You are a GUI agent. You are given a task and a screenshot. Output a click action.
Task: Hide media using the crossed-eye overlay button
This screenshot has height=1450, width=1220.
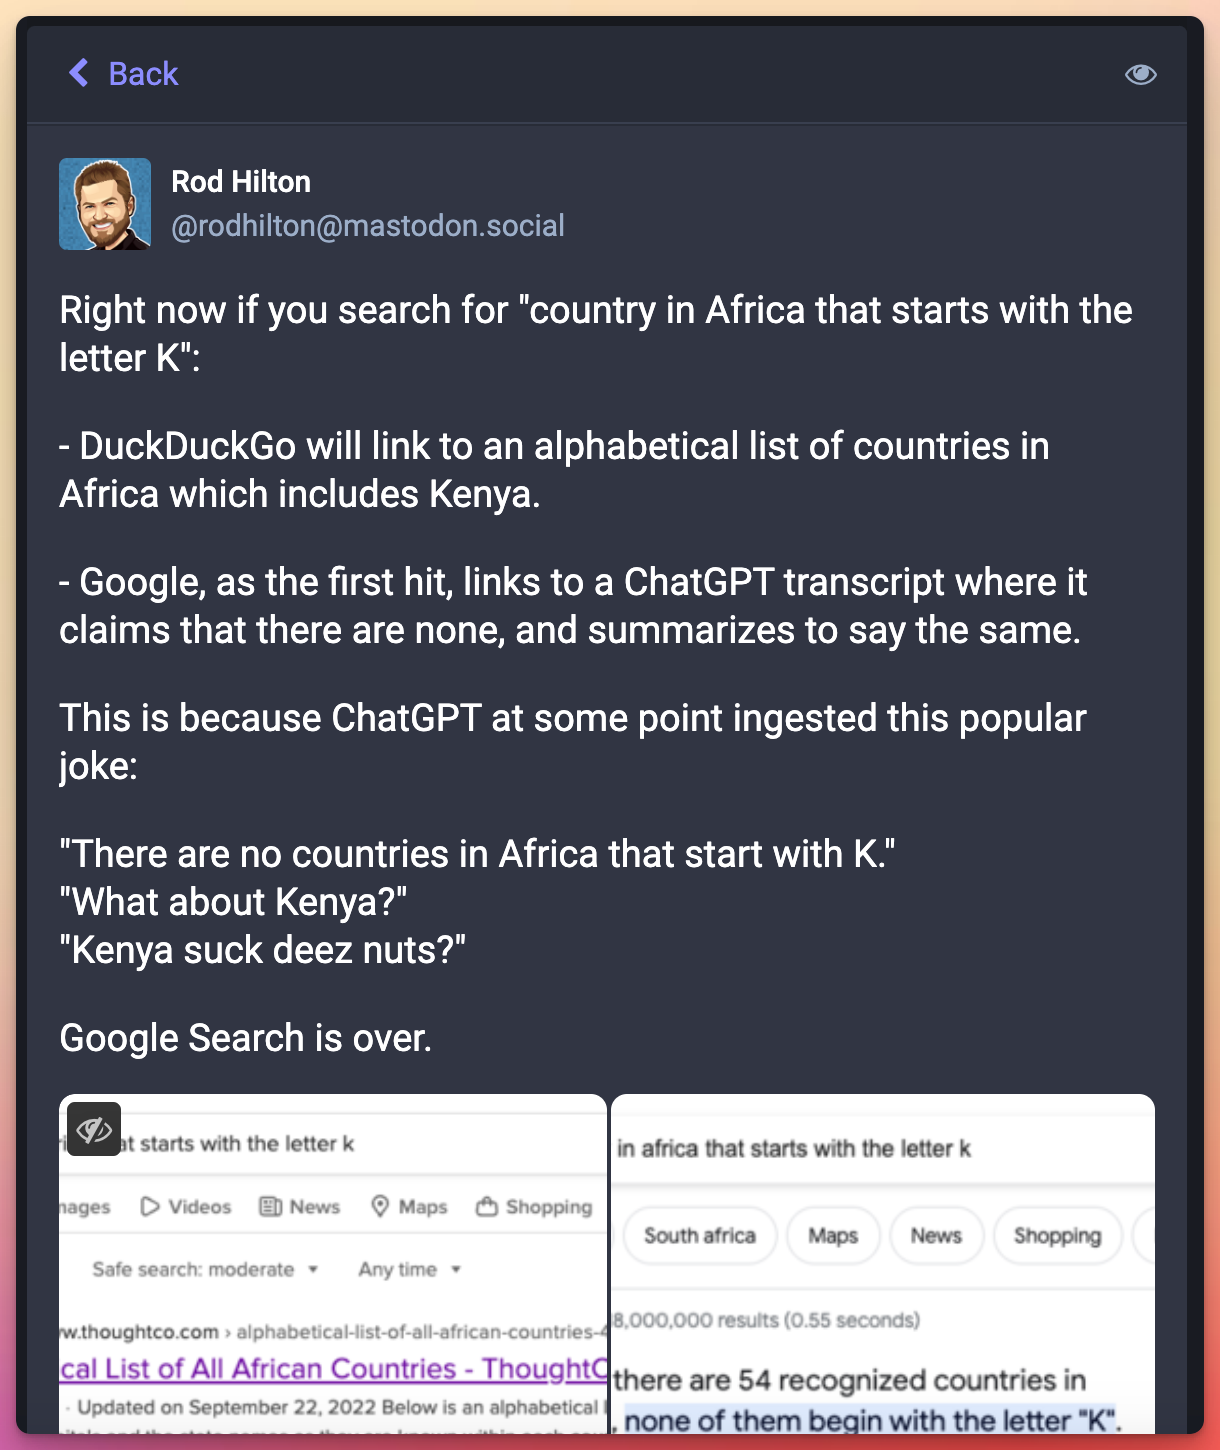coord(94,1129)
